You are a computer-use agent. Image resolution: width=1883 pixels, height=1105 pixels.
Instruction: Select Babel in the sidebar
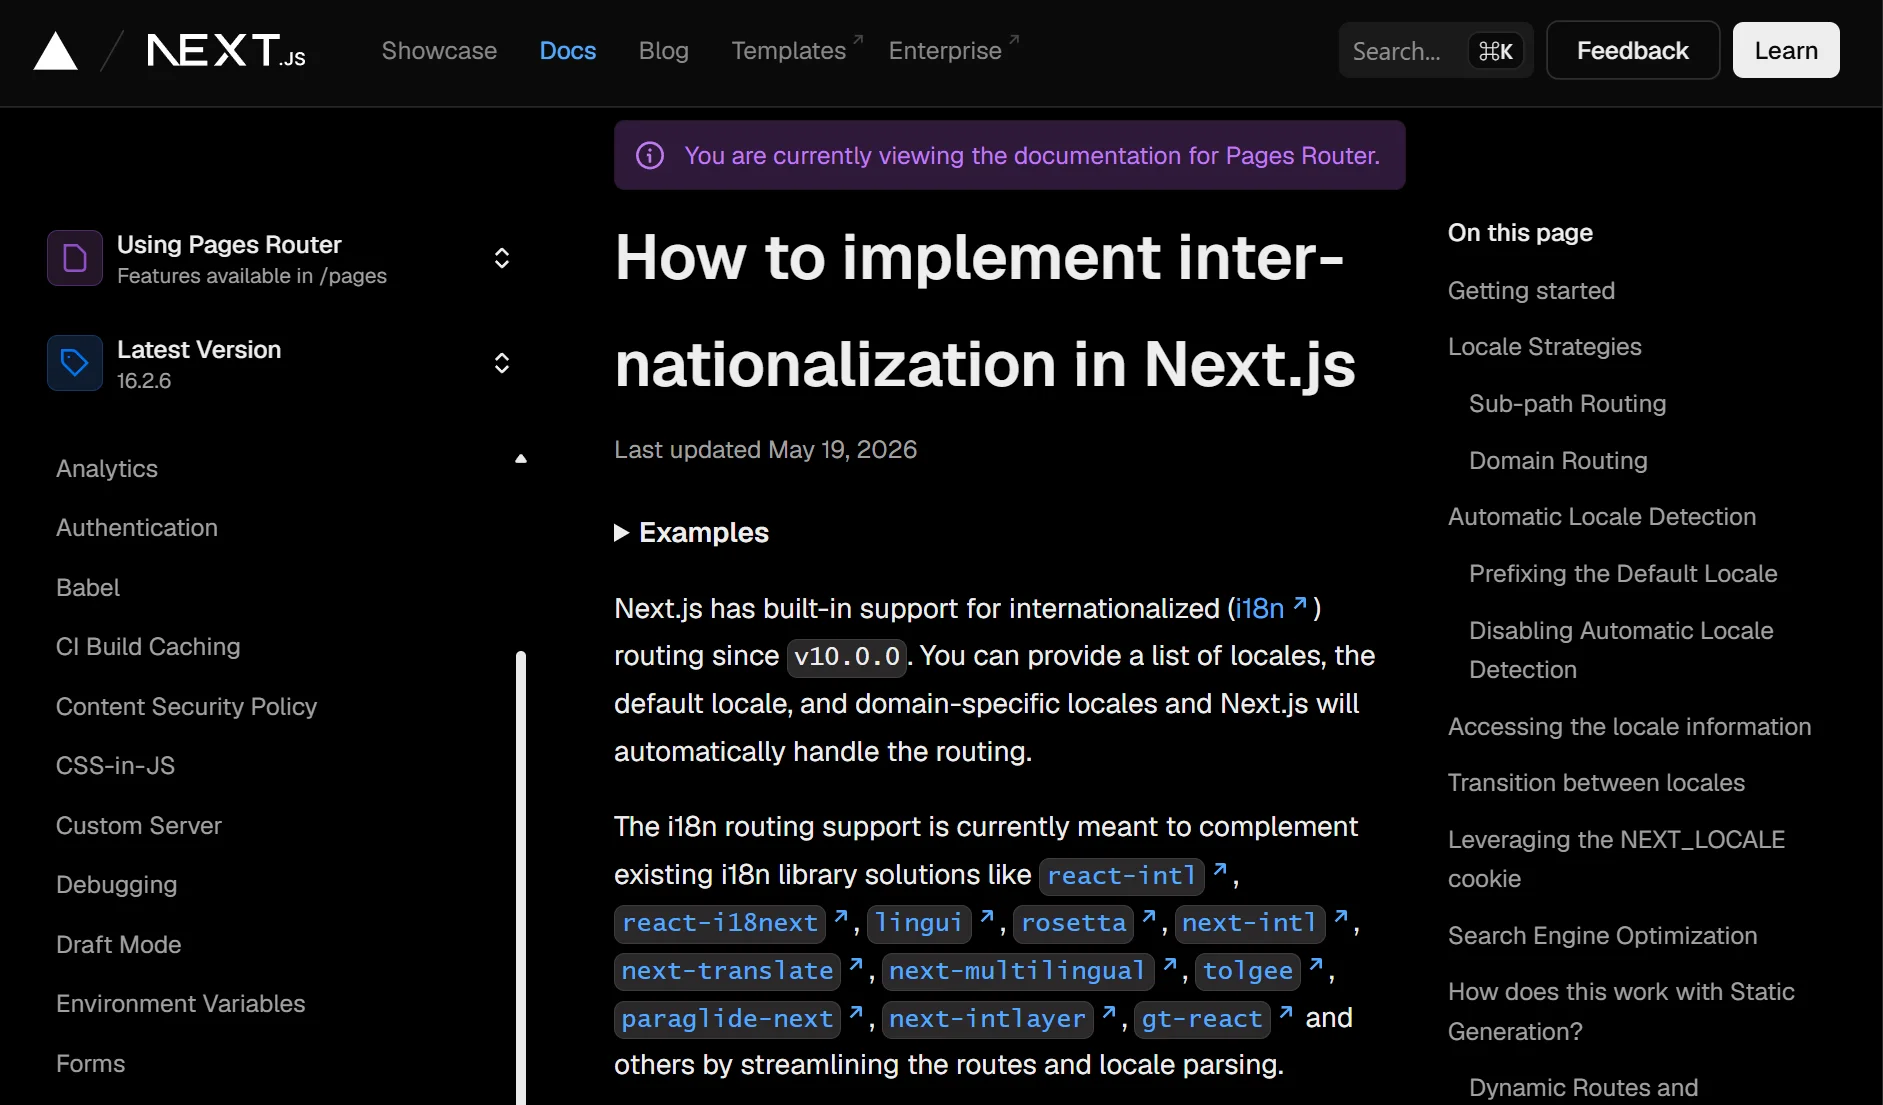point(88,588)
